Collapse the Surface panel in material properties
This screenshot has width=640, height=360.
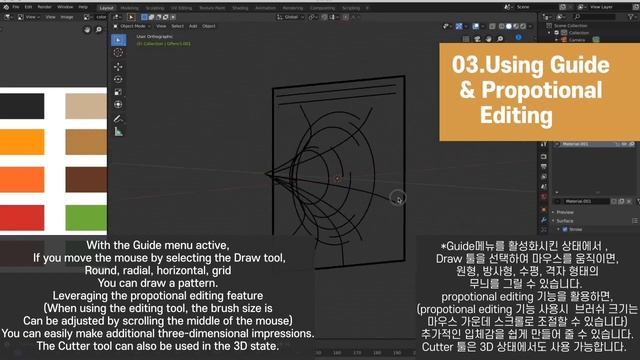pos(565,221)
